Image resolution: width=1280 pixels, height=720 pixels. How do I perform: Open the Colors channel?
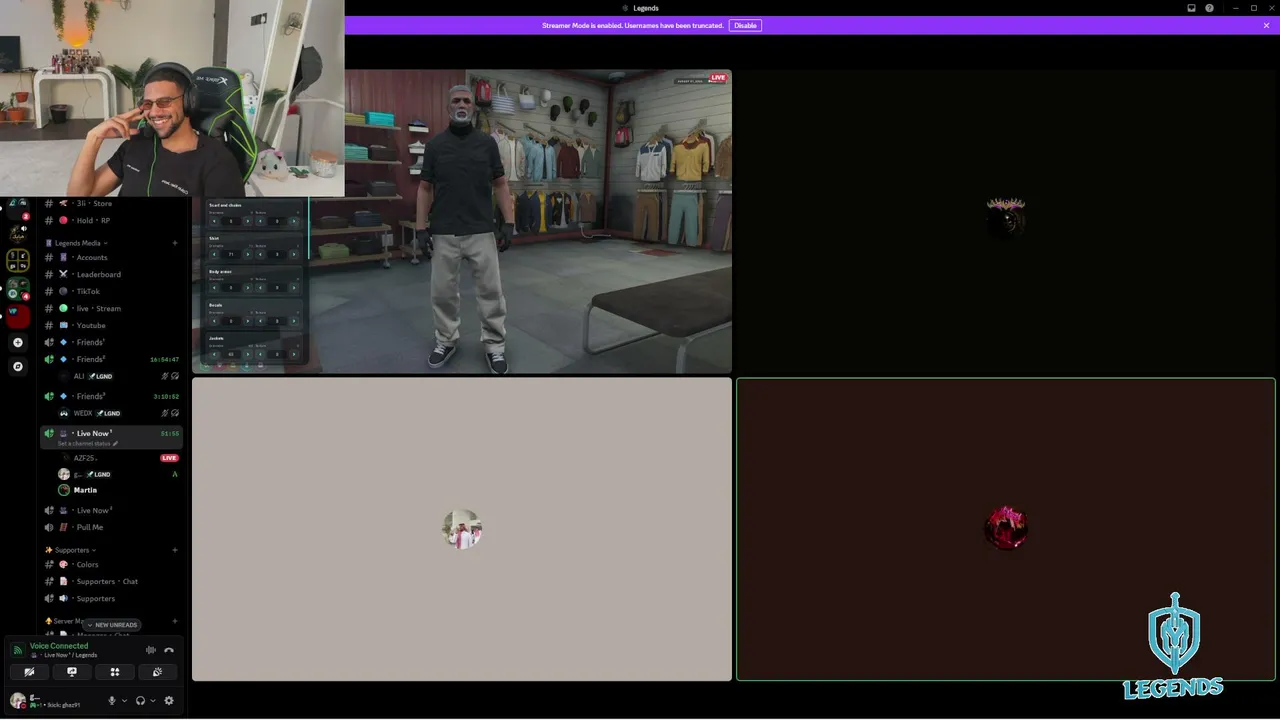coord(110,564)
